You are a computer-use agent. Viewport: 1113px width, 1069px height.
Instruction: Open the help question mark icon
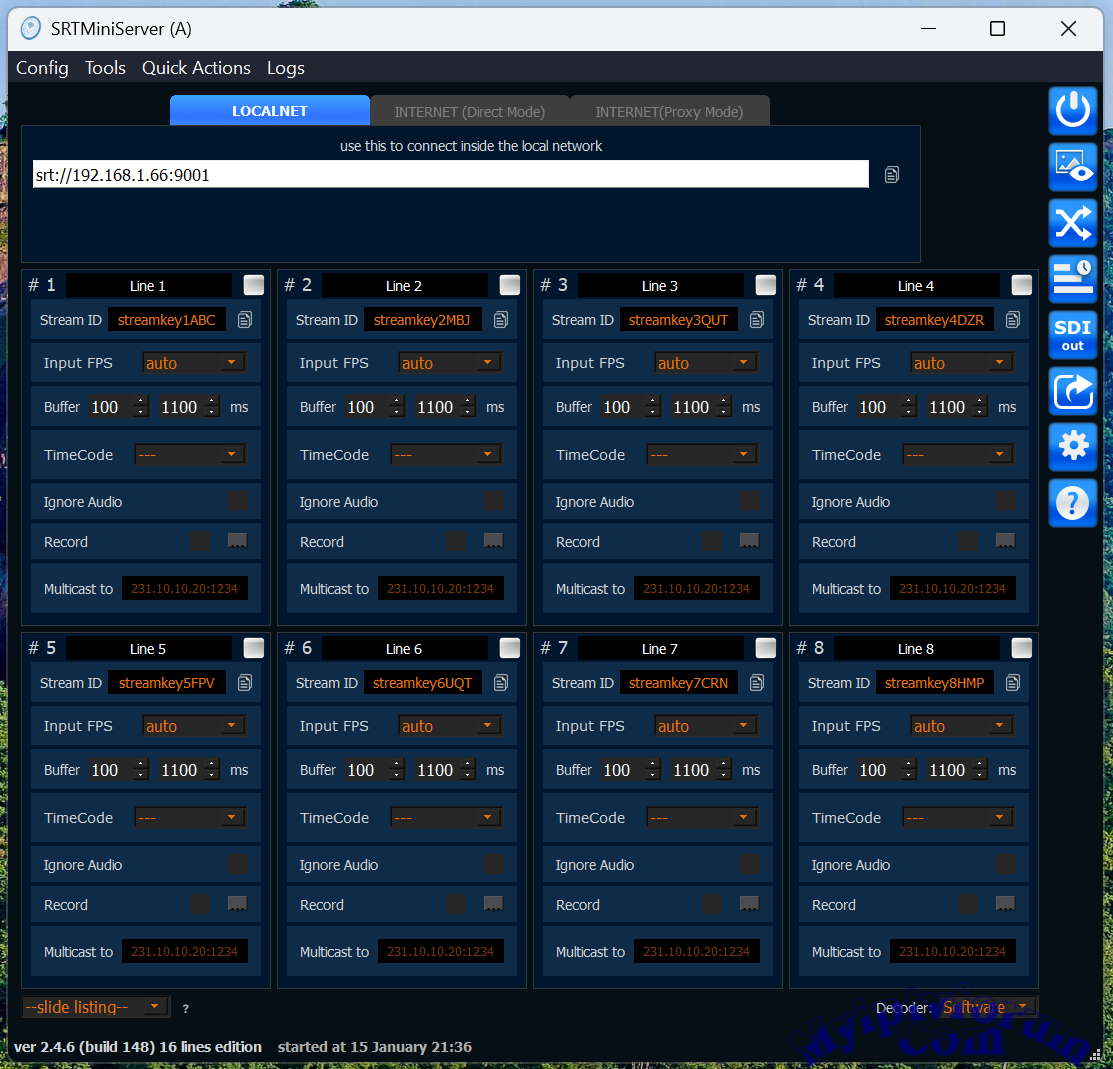1072,502
